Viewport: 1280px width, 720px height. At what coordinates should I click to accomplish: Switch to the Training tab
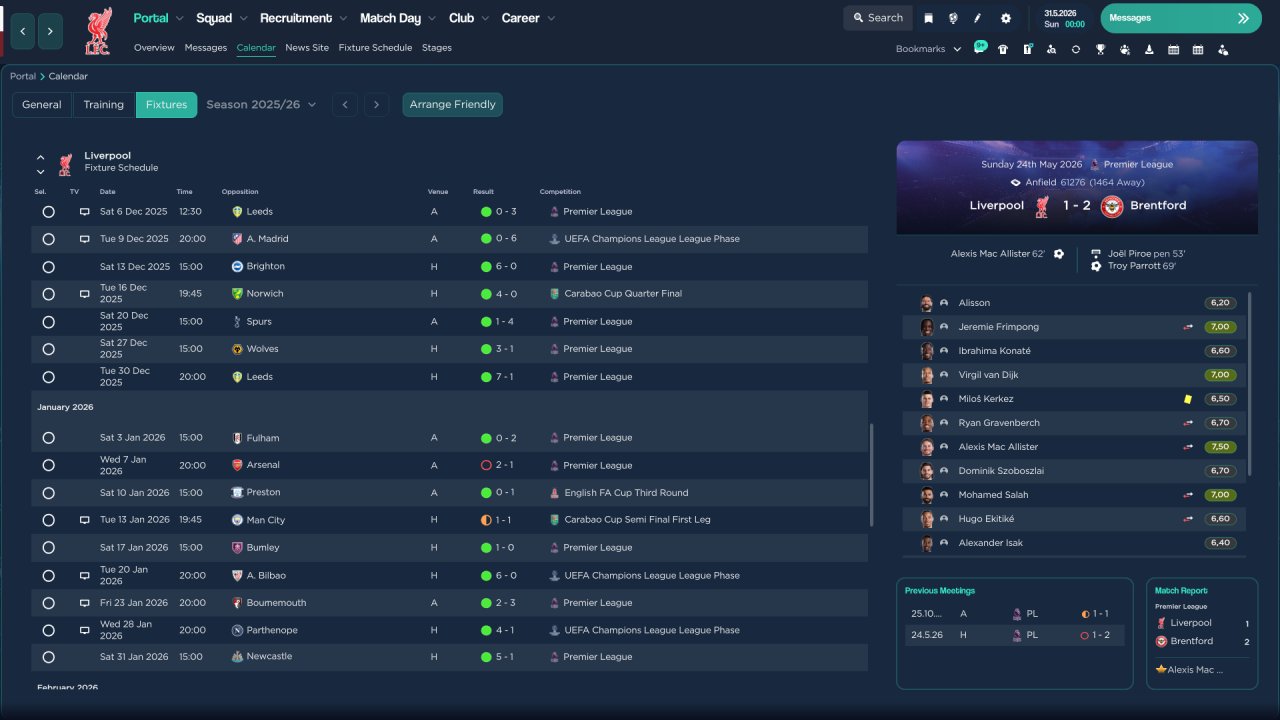point(103,105)
